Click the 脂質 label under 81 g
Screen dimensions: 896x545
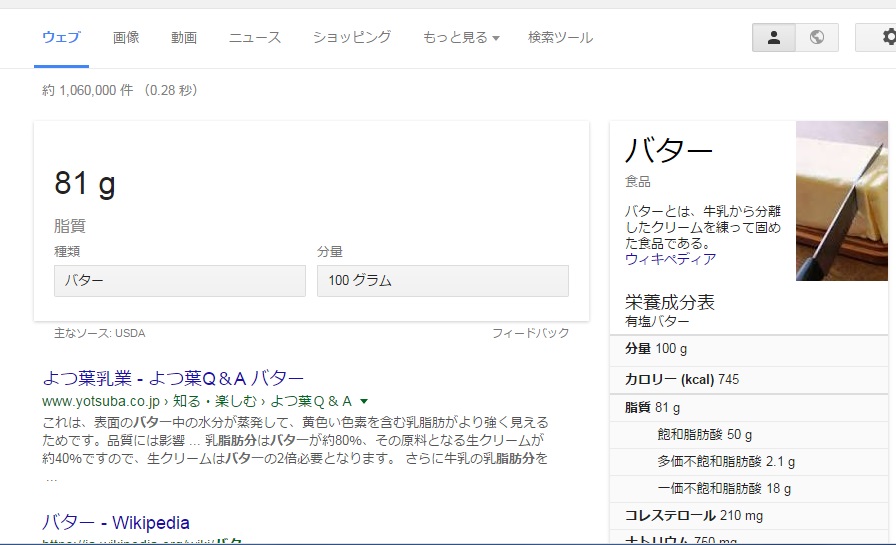[70, 226]
